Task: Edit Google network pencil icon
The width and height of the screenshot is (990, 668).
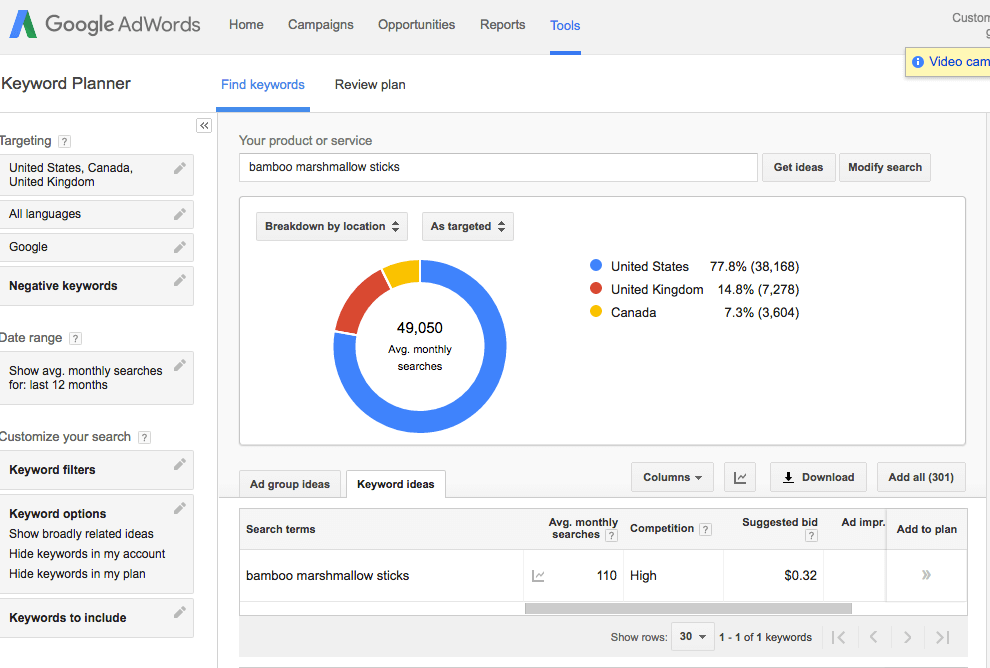Action: click(x=180, y=247)
